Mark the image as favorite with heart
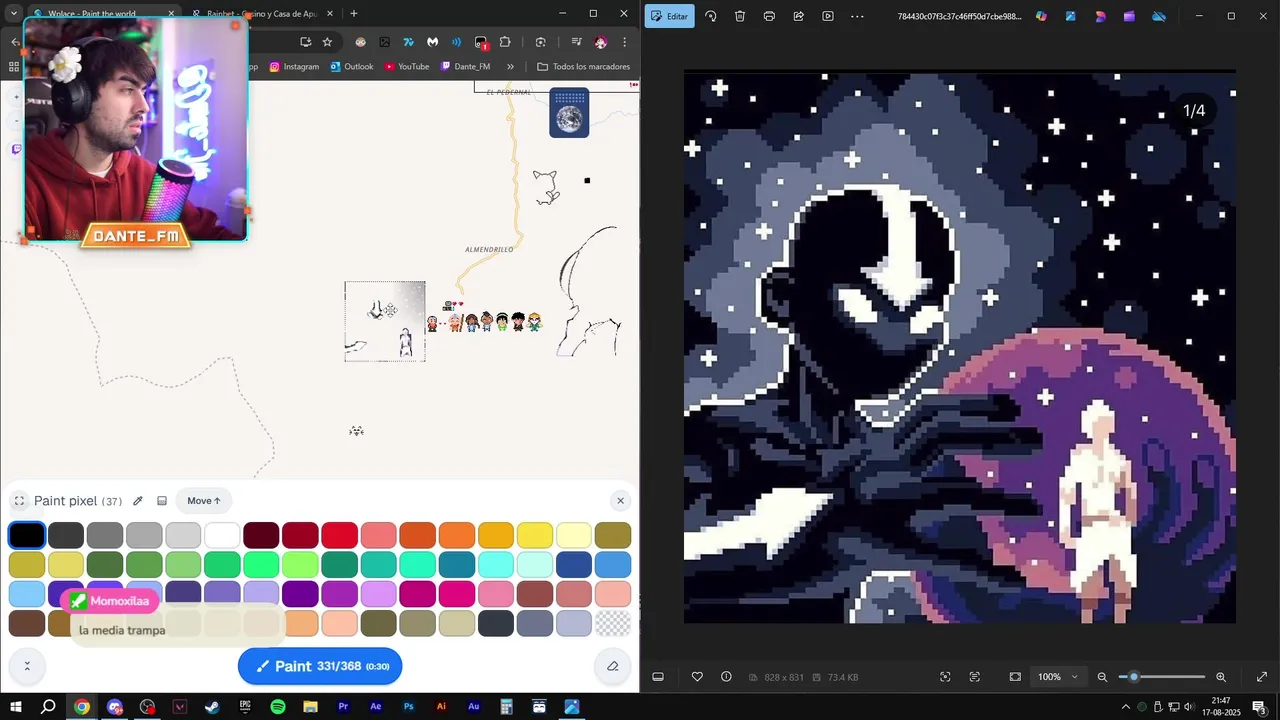Screen dimensions: 1280x720 (x=697, y=677)
